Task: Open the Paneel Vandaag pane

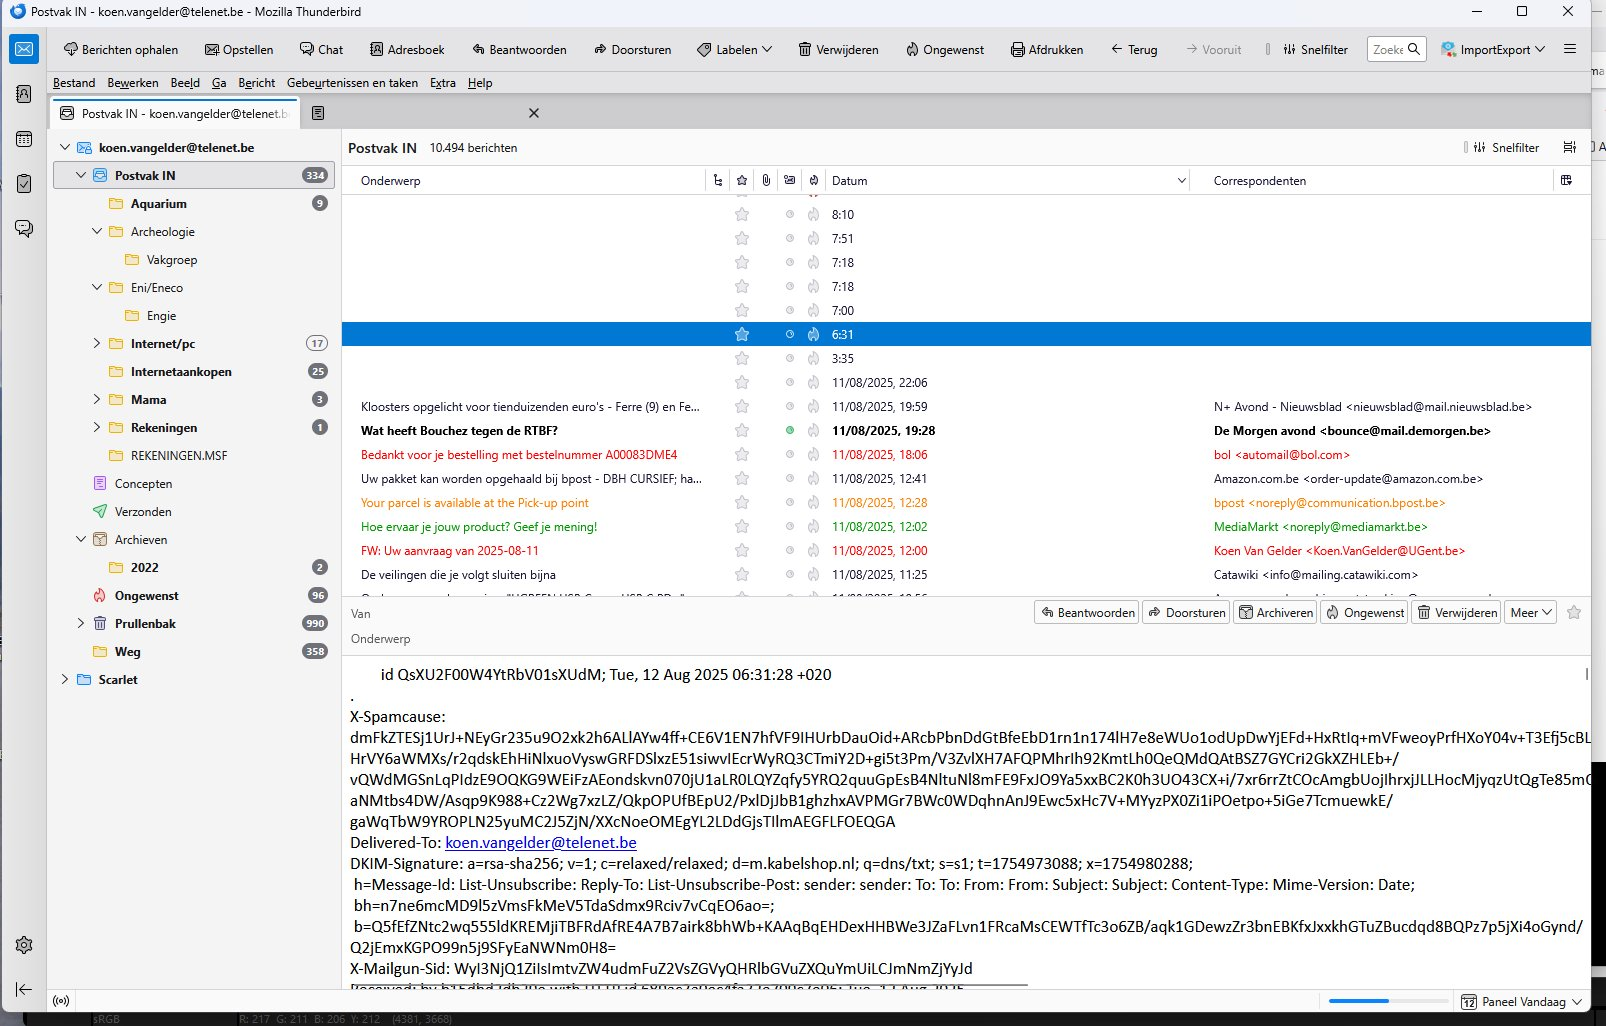Action: [x=1522, y=1002]
